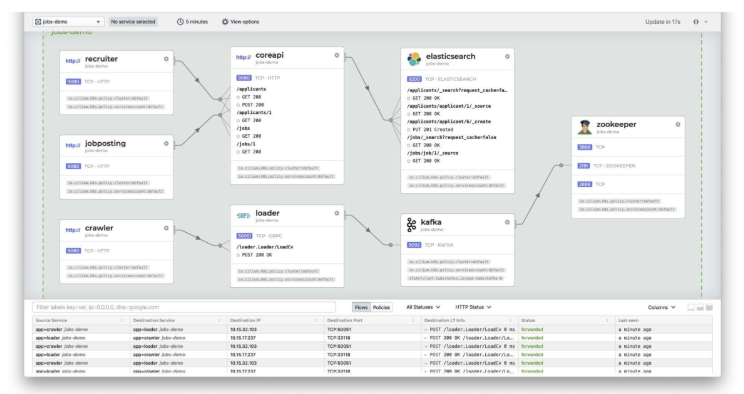Click the /applicants/1 endpoint in coreapi
This screenshot has width=744, height=394.
coord(254,113)
